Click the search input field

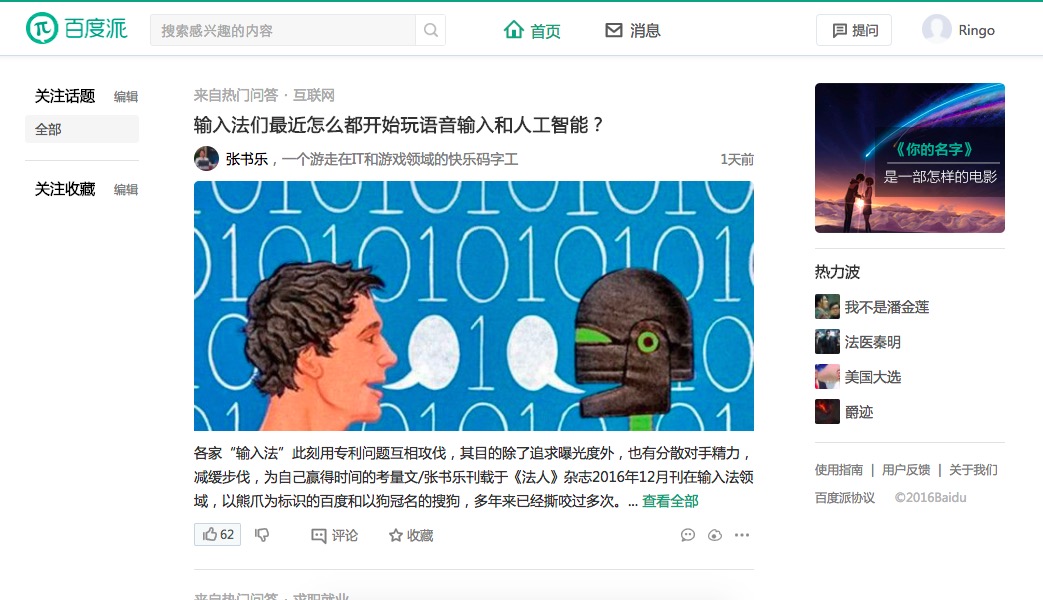[283, 30]
